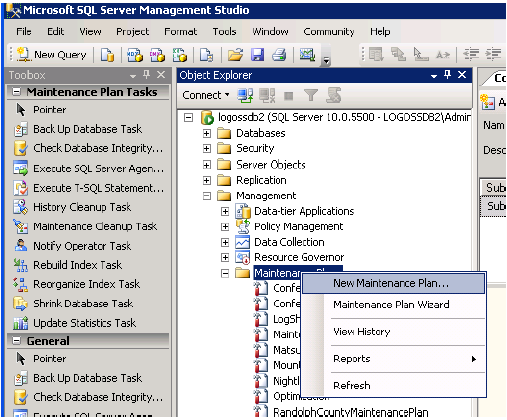
Task: Select Update Statistics Task
Action: tap(75, 323)
